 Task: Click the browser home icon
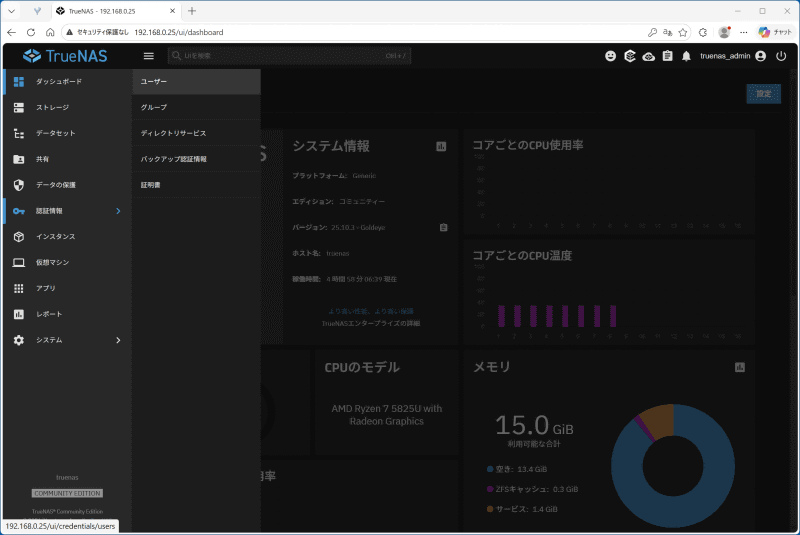tap(50, 32)
